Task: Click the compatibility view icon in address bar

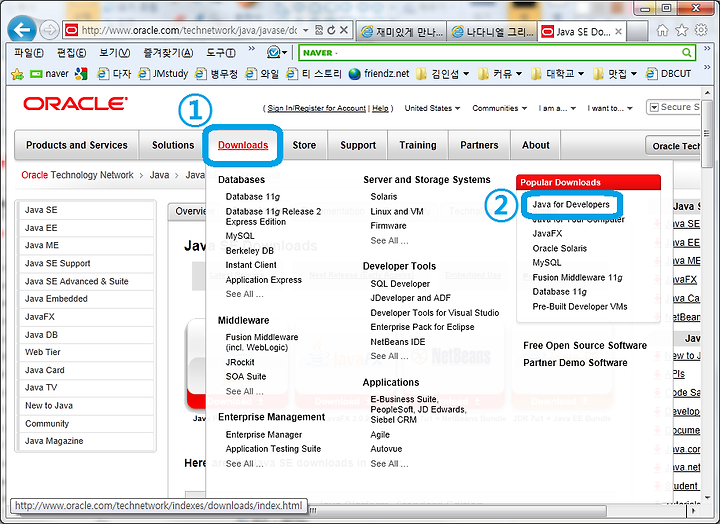Action: click(319, 30)
